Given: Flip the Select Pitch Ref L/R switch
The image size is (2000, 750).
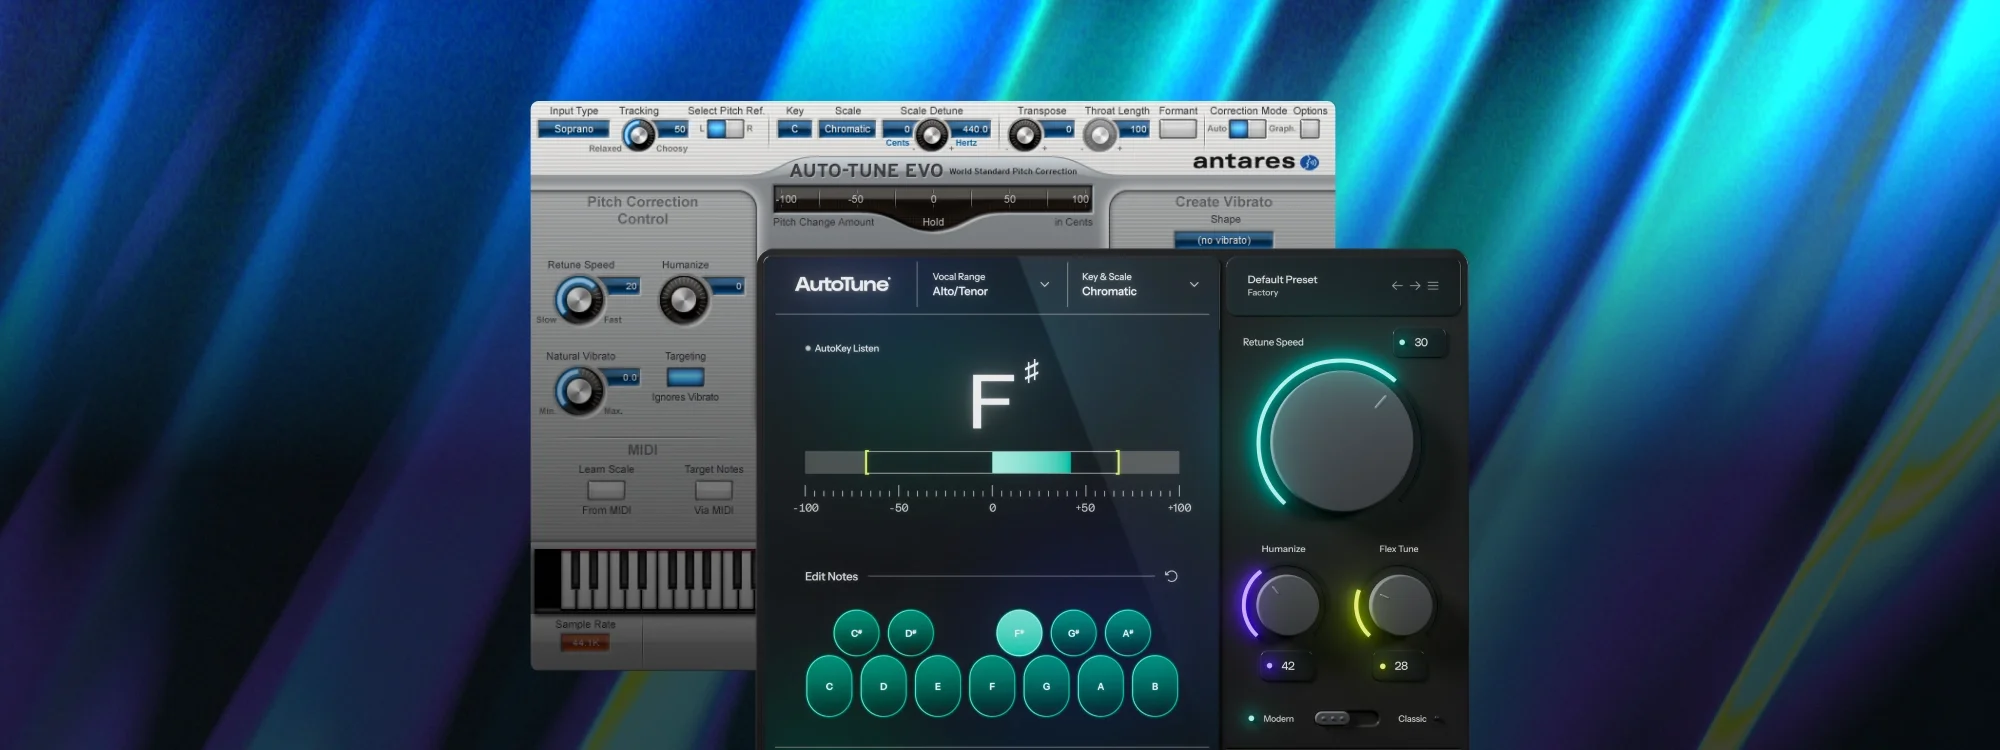Looking at the screenshot, I should pyautogui.click(x=725, y=129).
